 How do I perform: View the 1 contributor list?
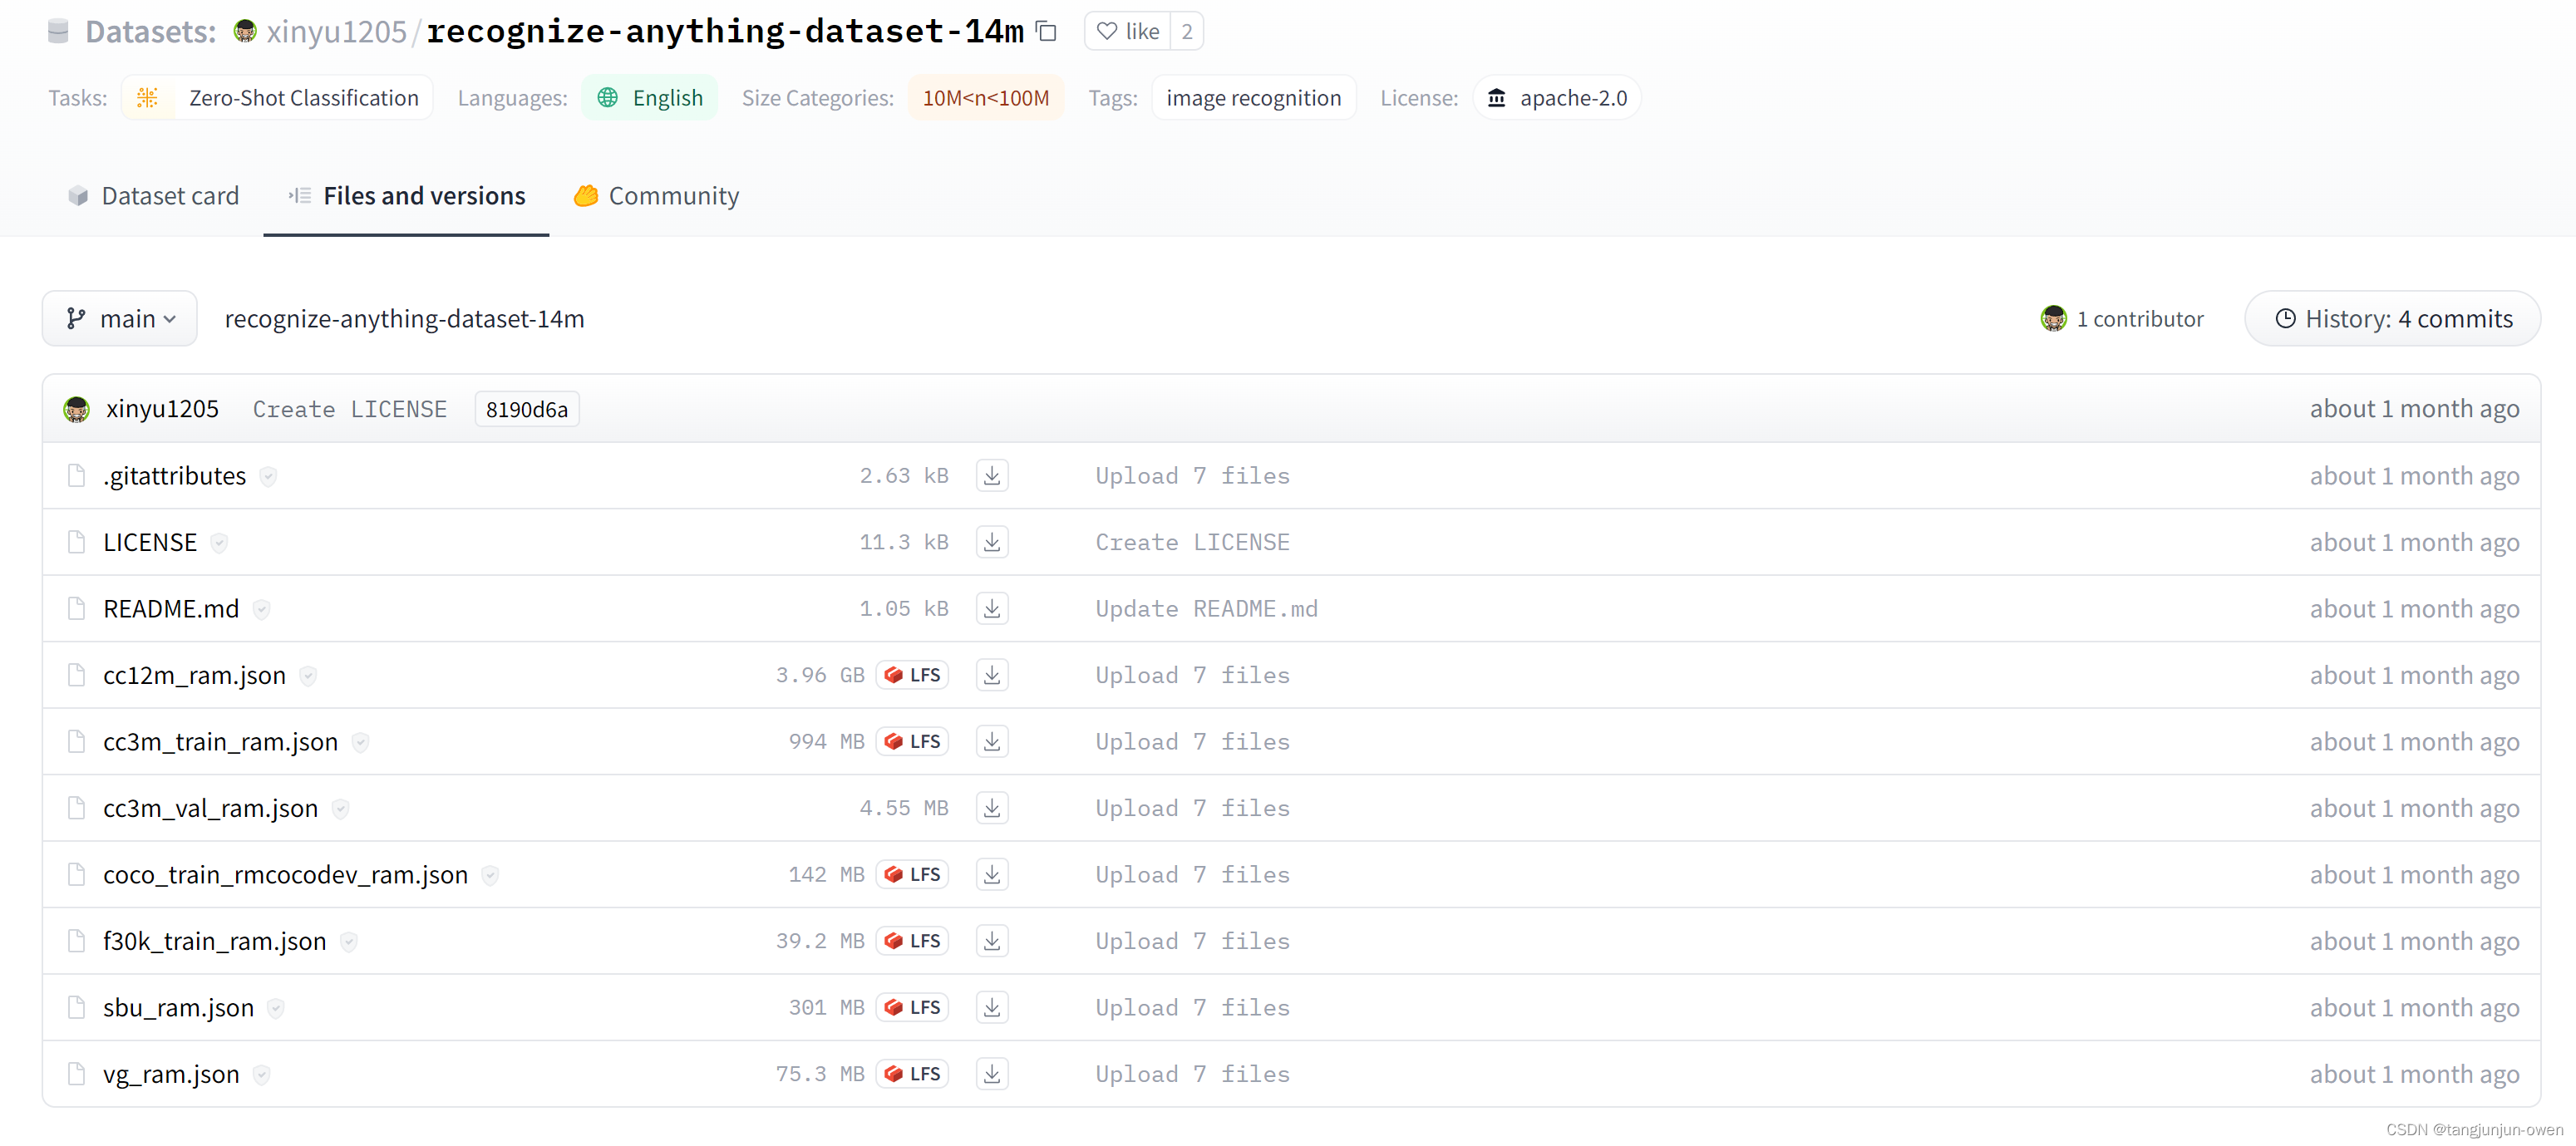click(x=2122, y=318)
